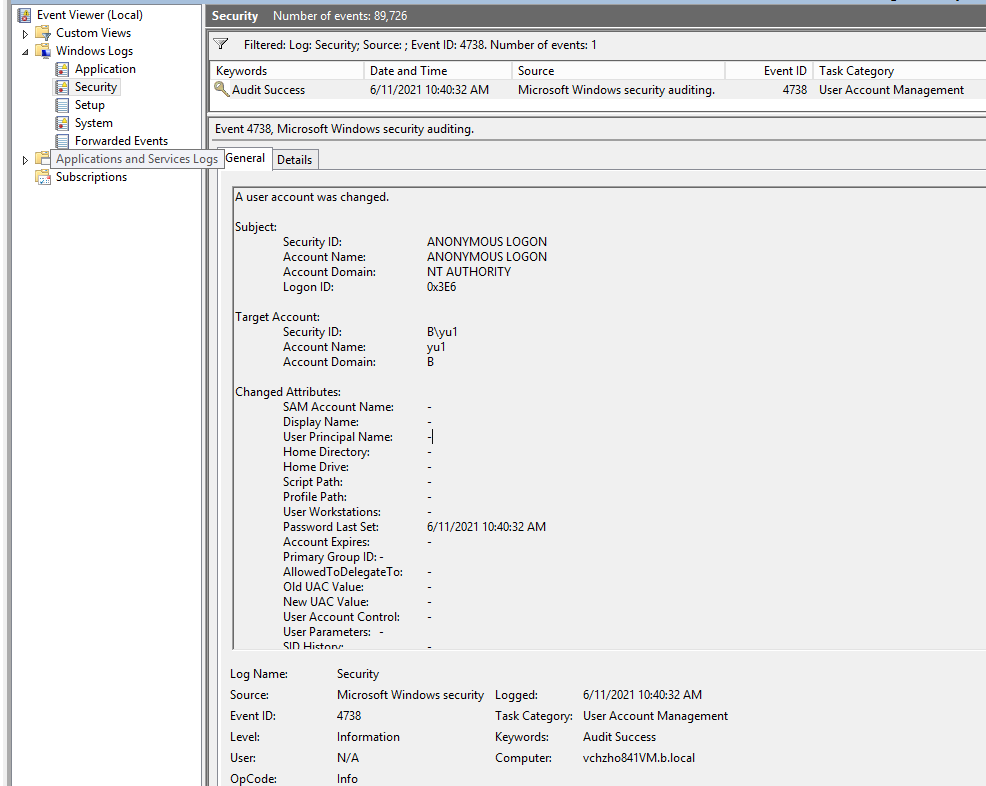Click Keywords value Audit Success in details
The width and height of the screenshot is (986, 786).
619,737
